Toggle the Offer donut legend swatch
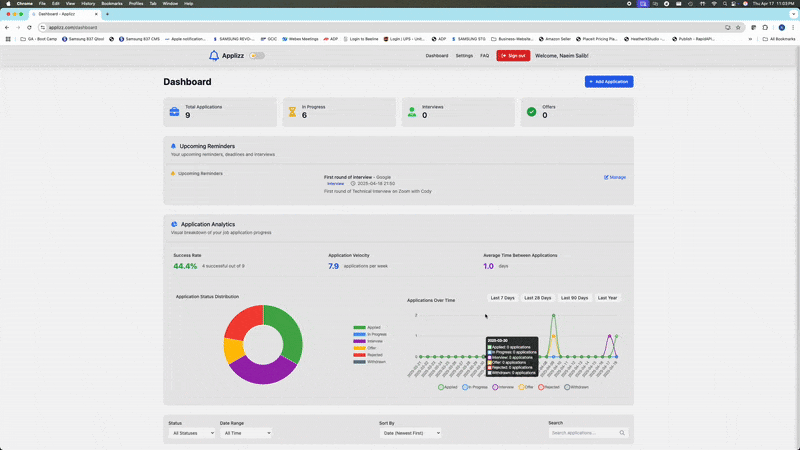Screen dimensions: 800x450 (x=359, y=348)
